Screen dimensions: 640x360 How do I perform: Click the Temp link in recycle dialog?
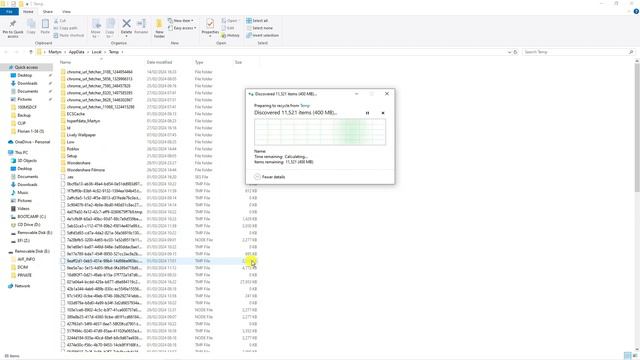pyautogui.click(x=305, y=105)
